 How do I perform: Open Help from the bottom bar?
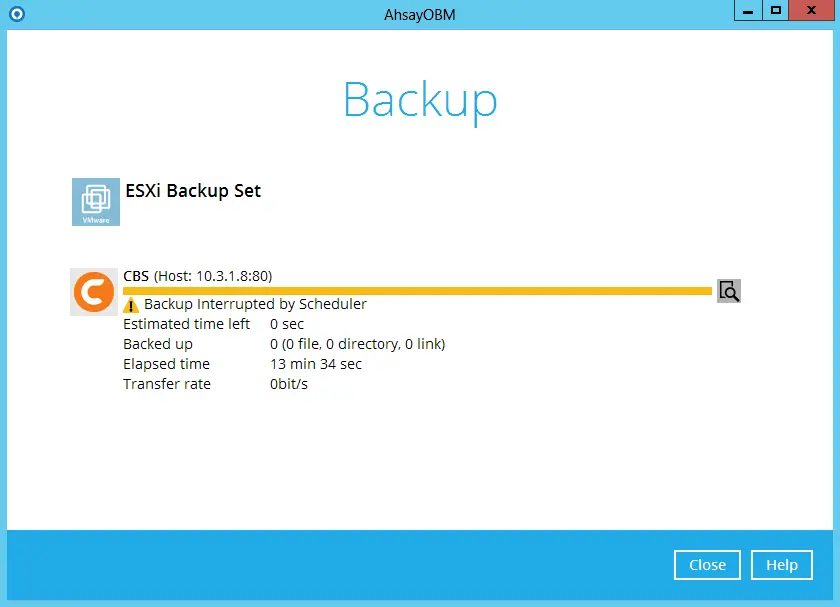(781, 565)
